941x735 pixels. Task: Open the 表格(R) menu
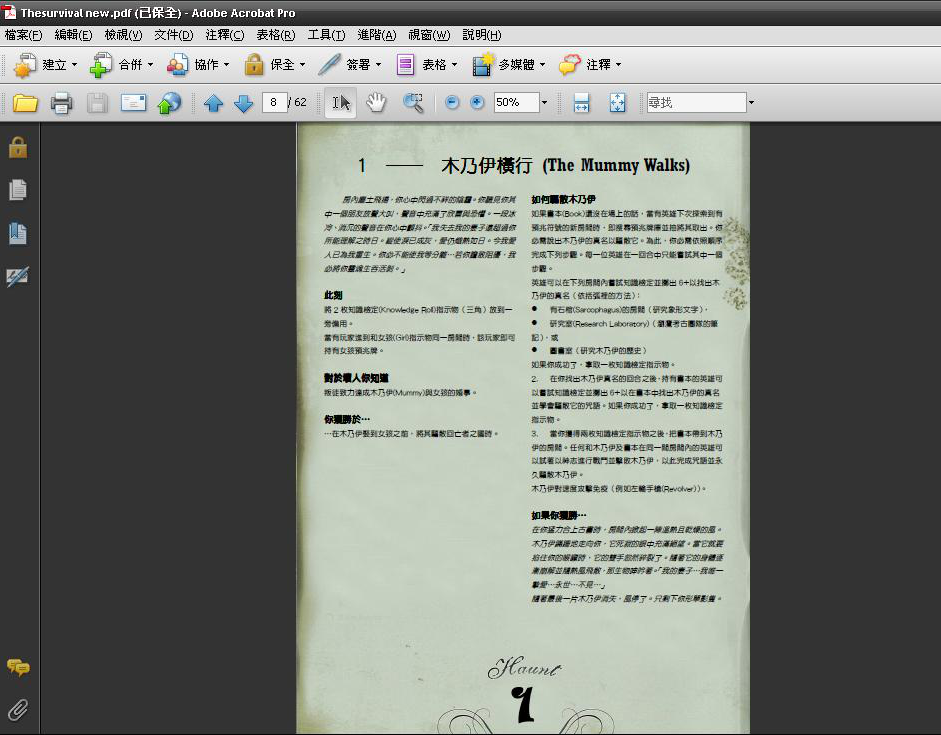point(275,35)
